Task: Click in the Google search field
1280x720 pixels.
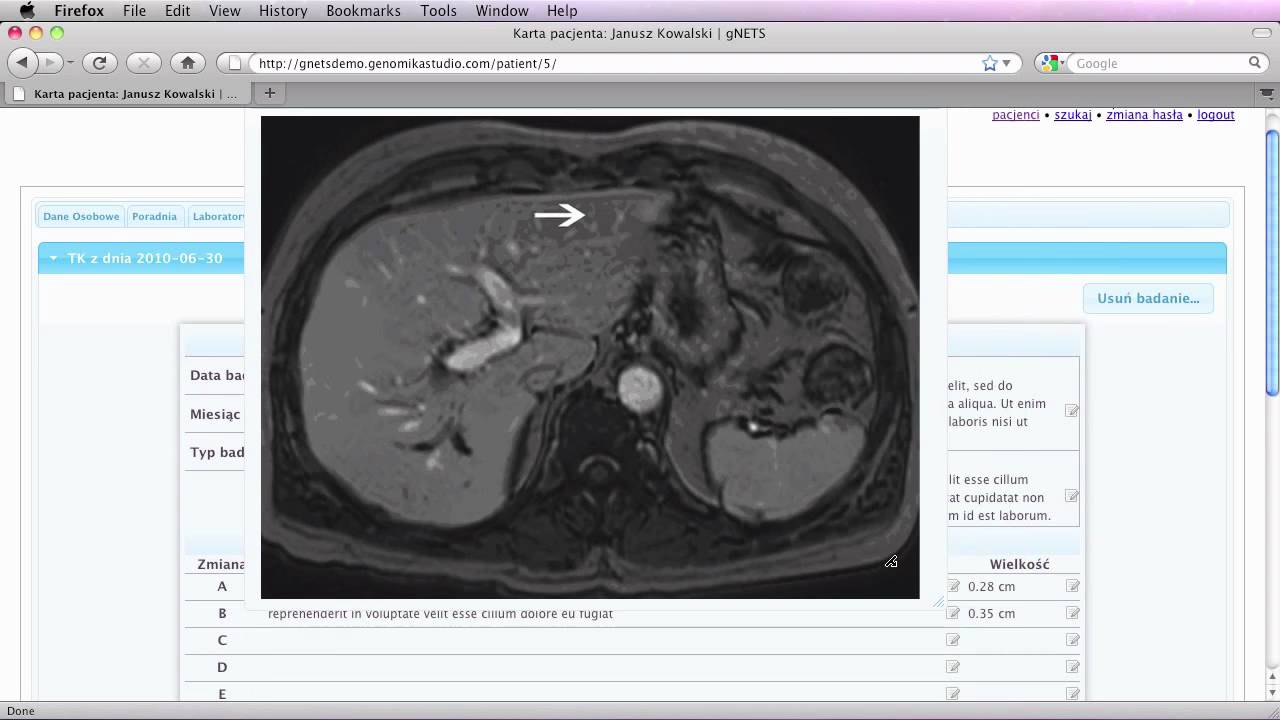Action: click(x=1158, y=63)
